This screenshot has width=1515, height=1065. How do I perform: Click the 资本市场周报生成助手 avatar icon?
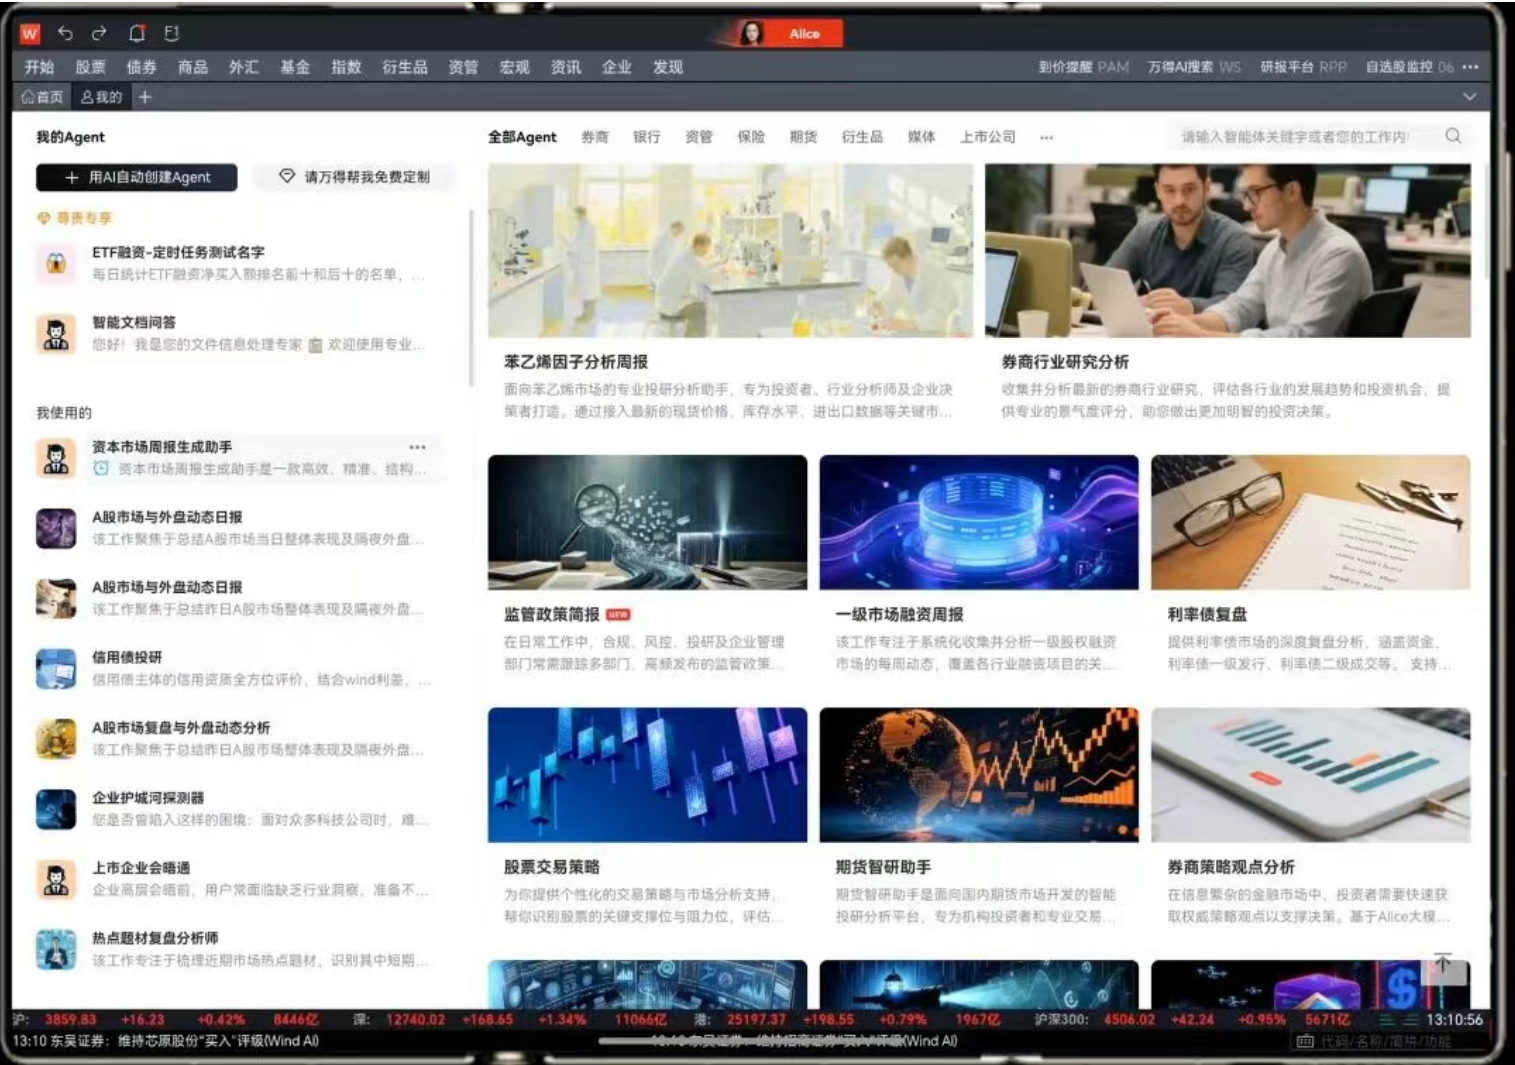click(56, 458)
